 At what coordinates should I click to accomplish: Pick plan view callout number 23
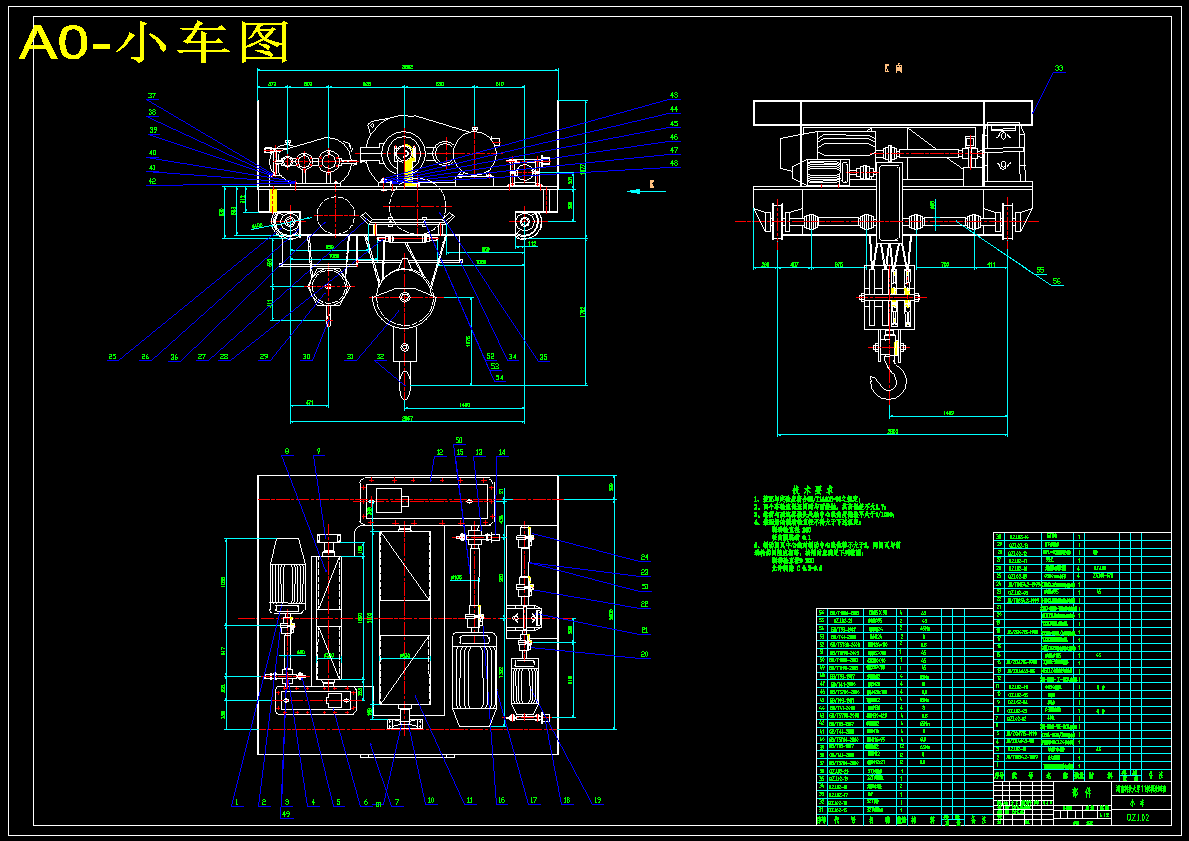(x=645, y=573)
